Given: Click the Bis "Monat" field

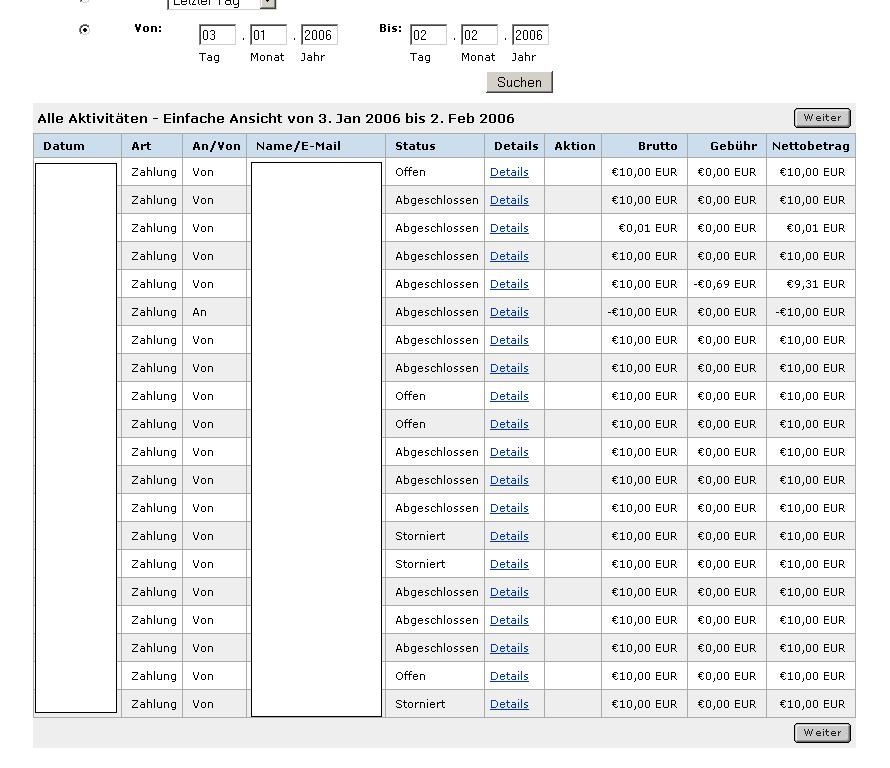Looking at the screenshot, I should 479,36.
